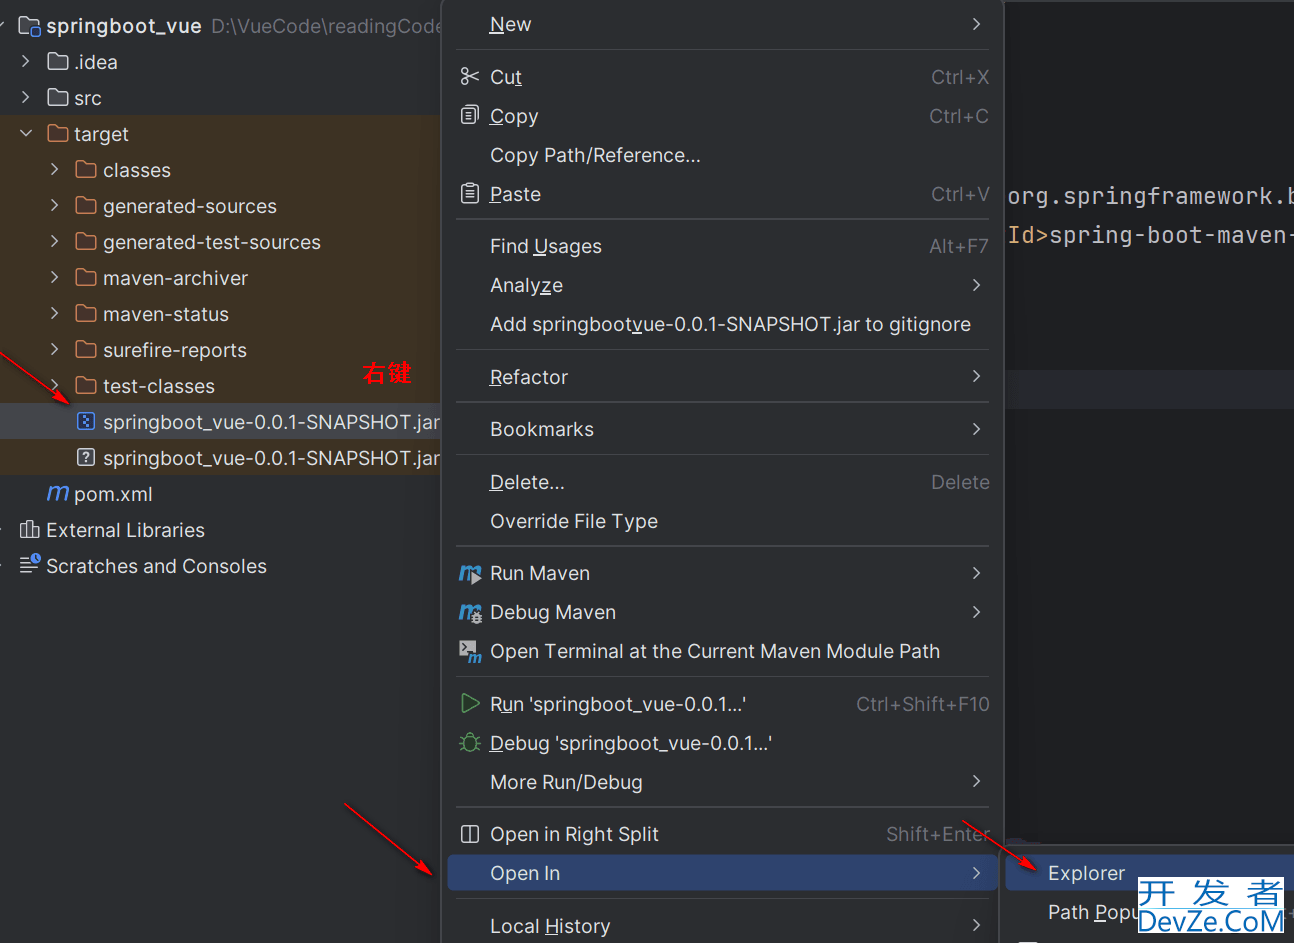Click the selected jar file archive icon
Screen dimensions: 1294x943
coord(86,421)
